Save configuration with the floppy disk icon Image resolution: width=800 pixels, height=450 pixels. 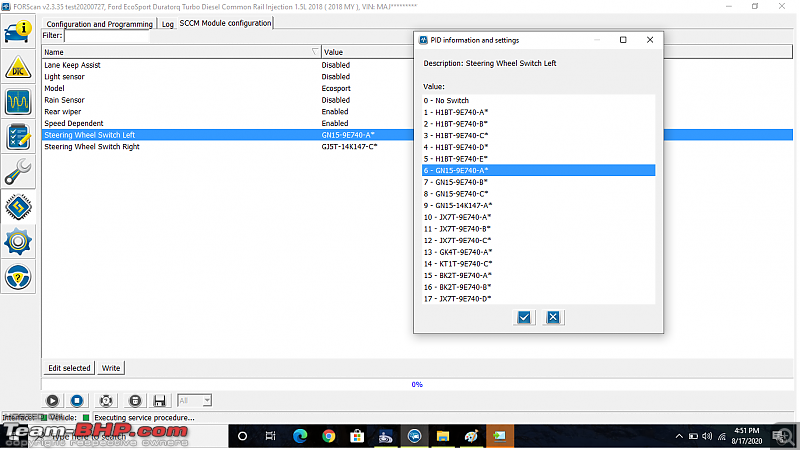pos(159,401)
